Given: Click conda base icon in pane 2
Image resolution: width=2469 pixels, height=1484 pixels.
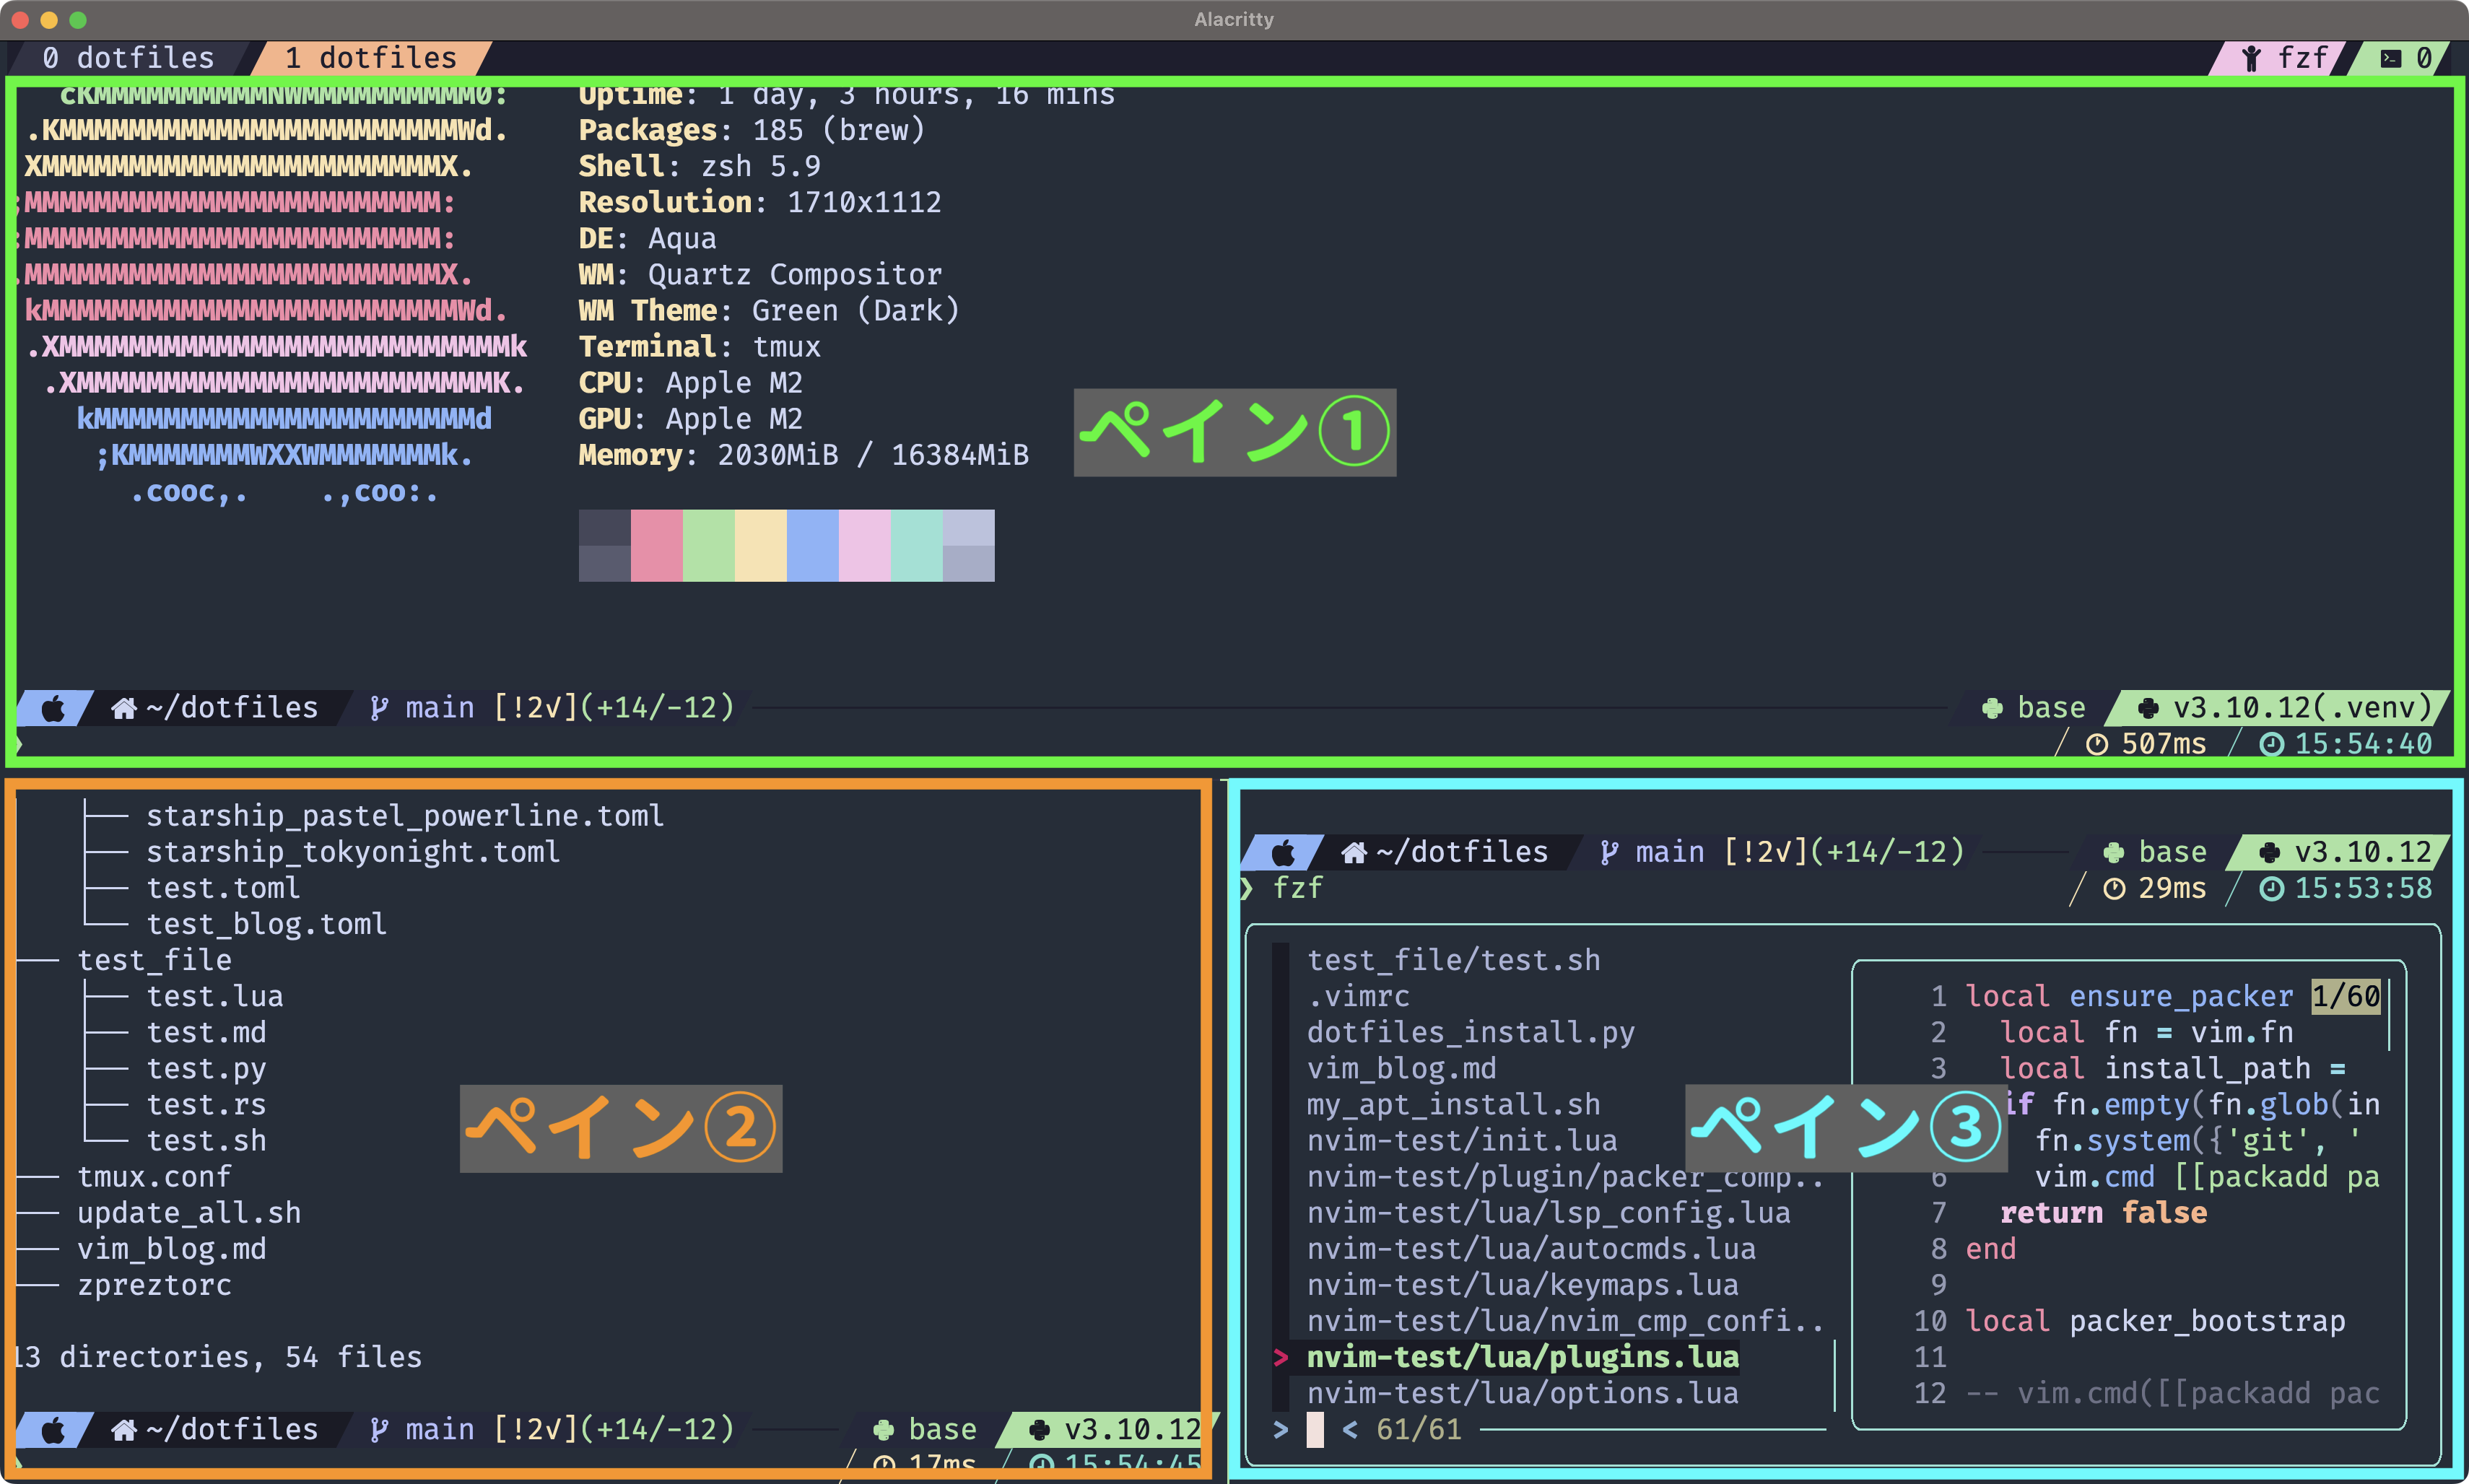Looking at the screenshot, I should pos(883,1430).
